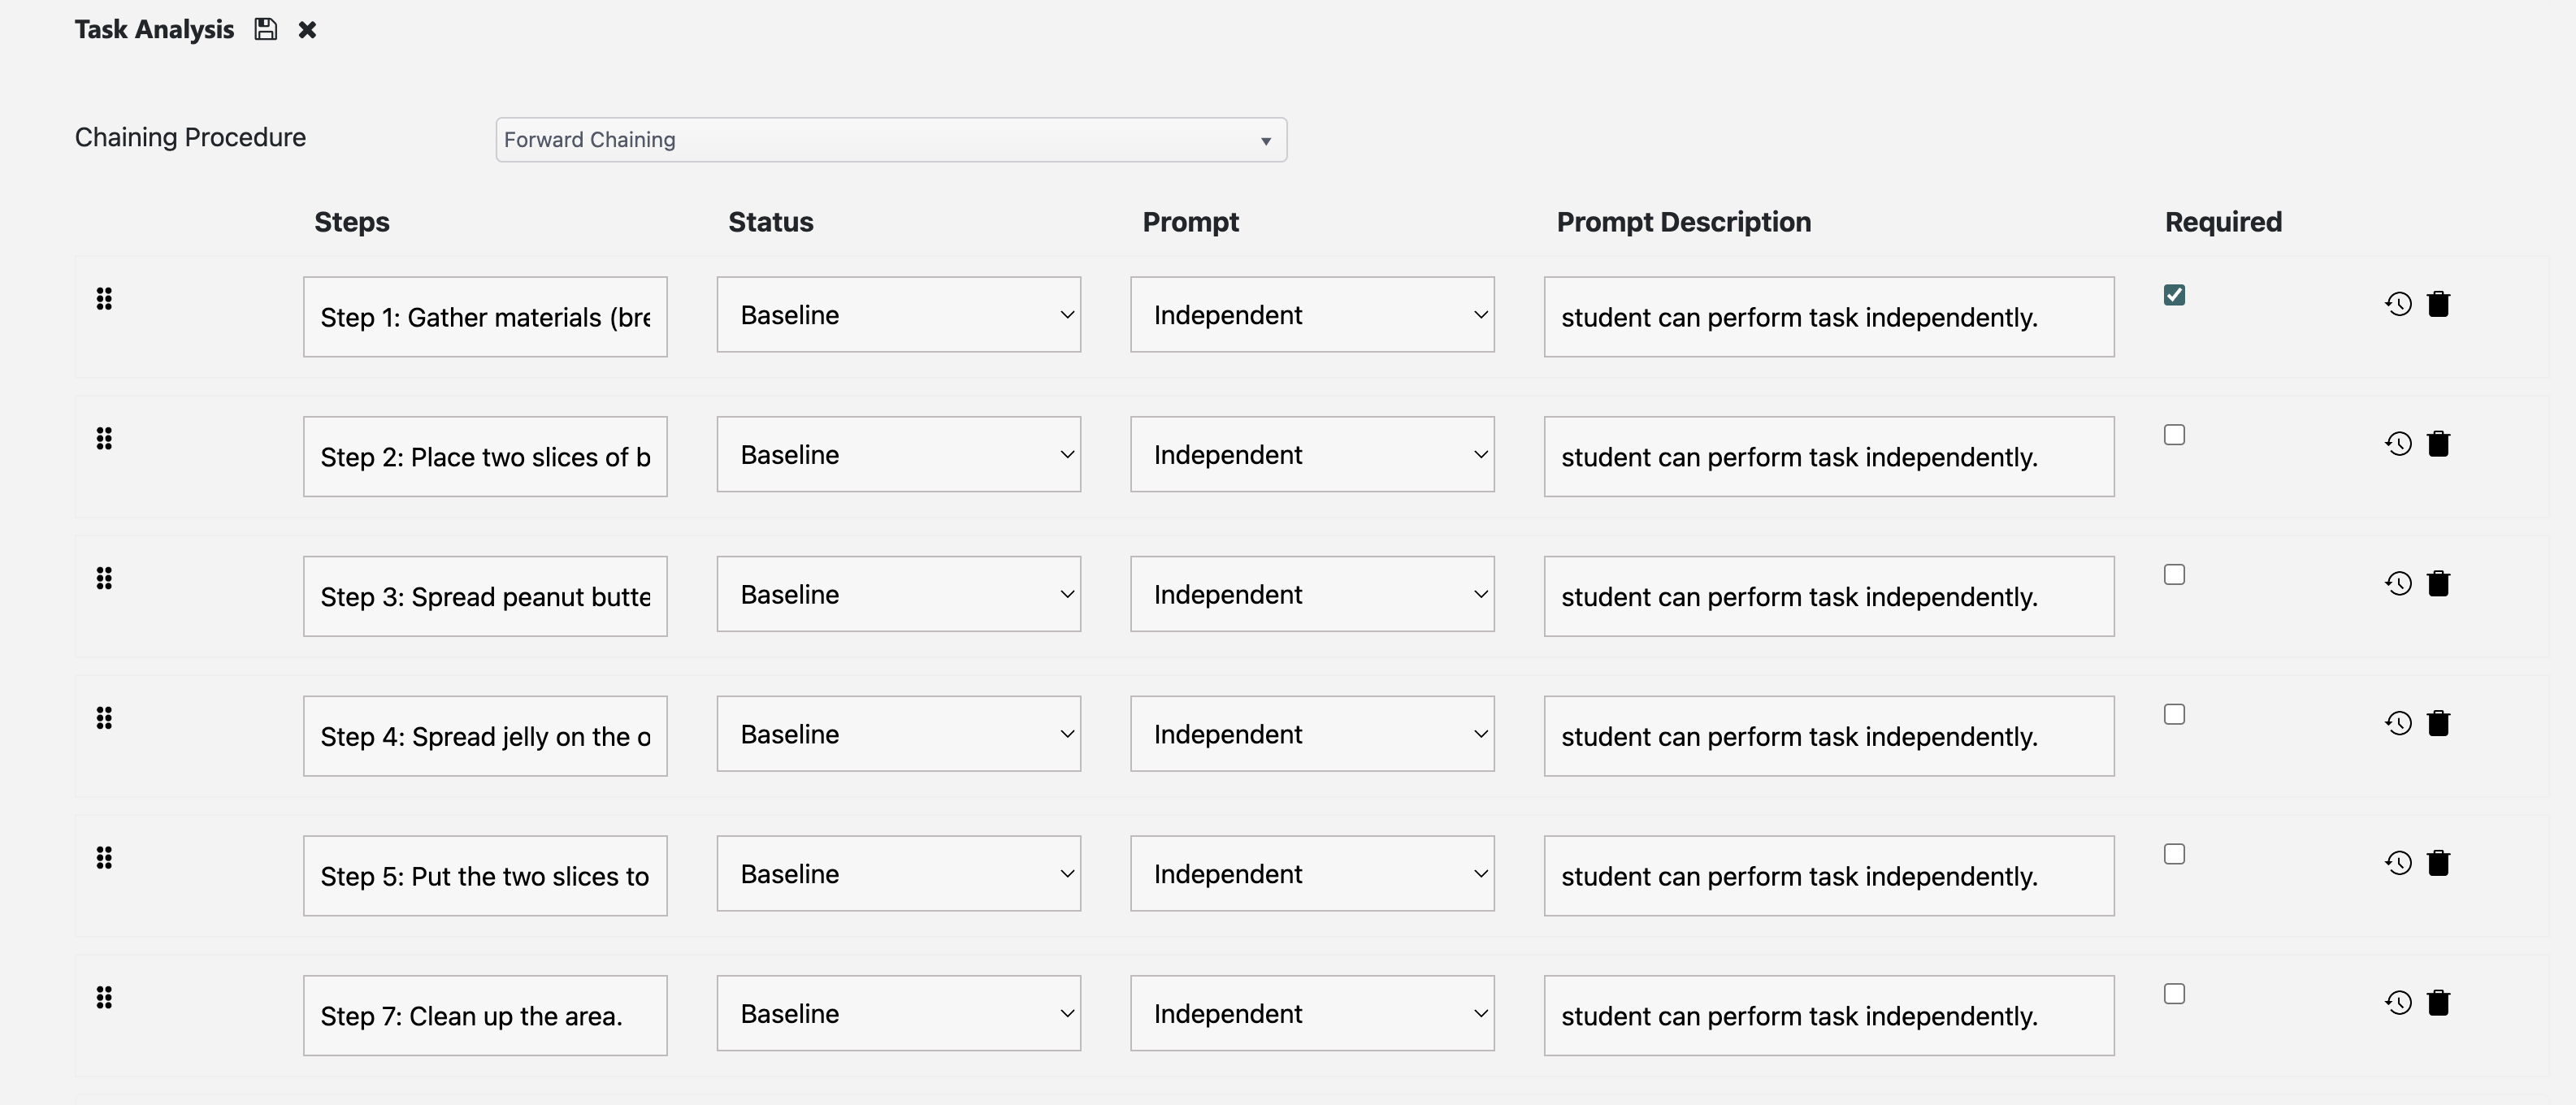
Task: Open the Prompt dropdown for Step 4
Action: (1311, 734)
